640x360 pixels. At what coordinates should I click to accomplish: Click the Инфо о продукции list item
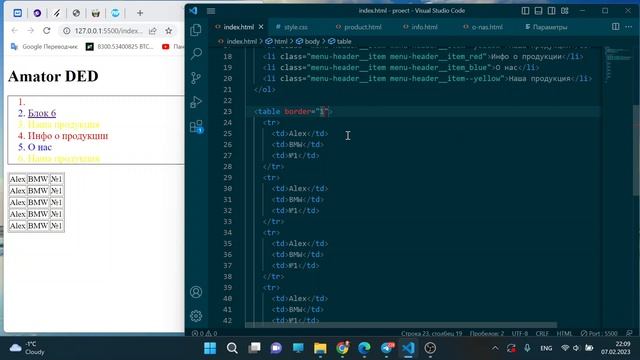(x=68, y=136)
